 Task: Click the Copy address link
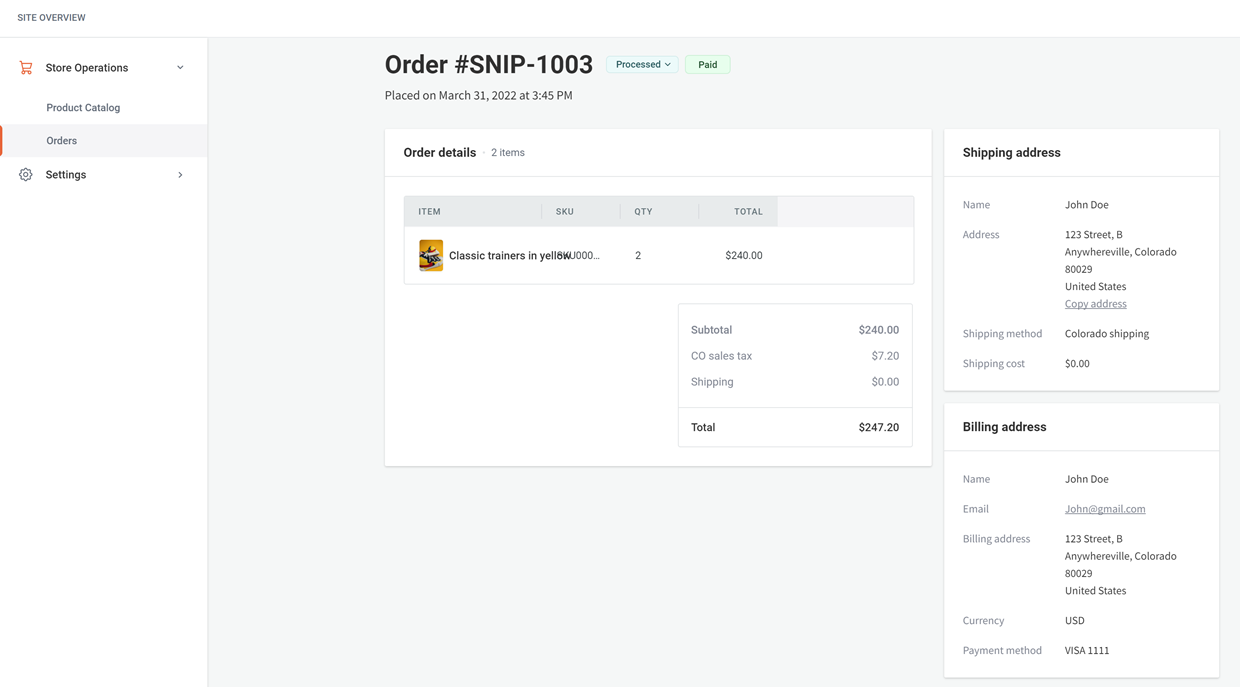[1095, 304]
